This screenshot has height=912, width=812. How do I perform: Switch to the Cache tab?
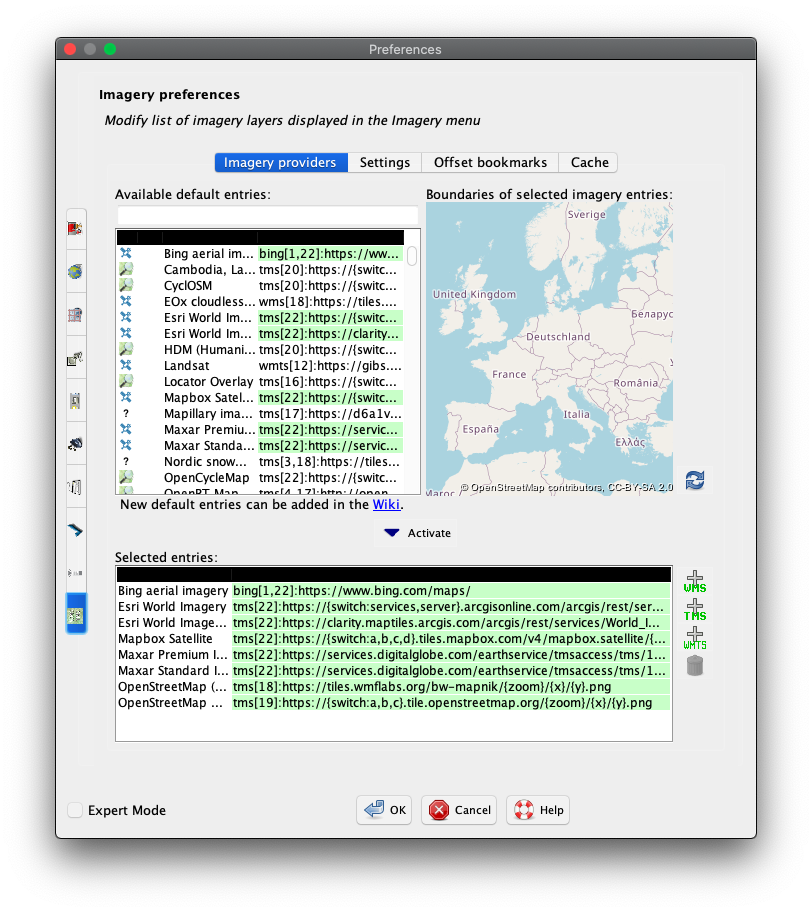click(x=589, y=162)
